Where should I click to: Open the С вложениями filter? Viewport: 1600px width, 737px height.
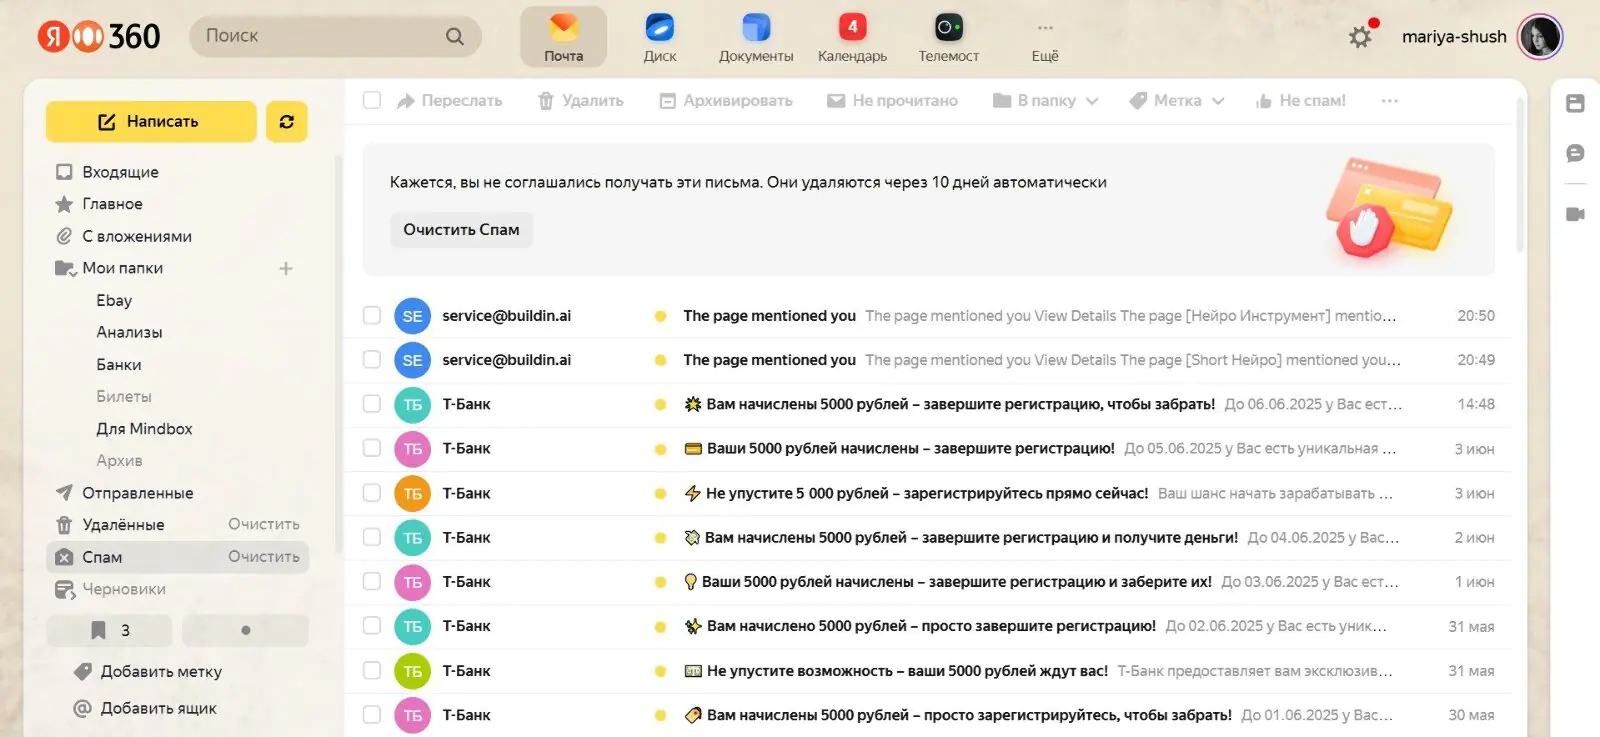(137, 236)
